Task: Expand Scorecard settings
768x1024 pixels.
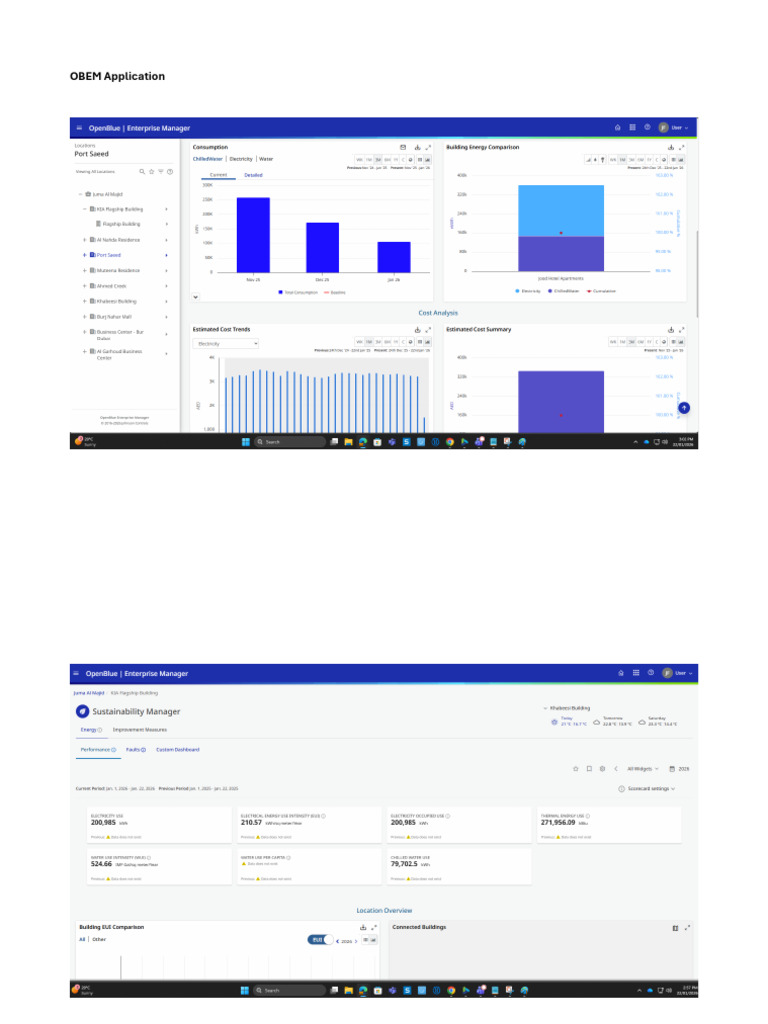Action: tap(647, 789)
